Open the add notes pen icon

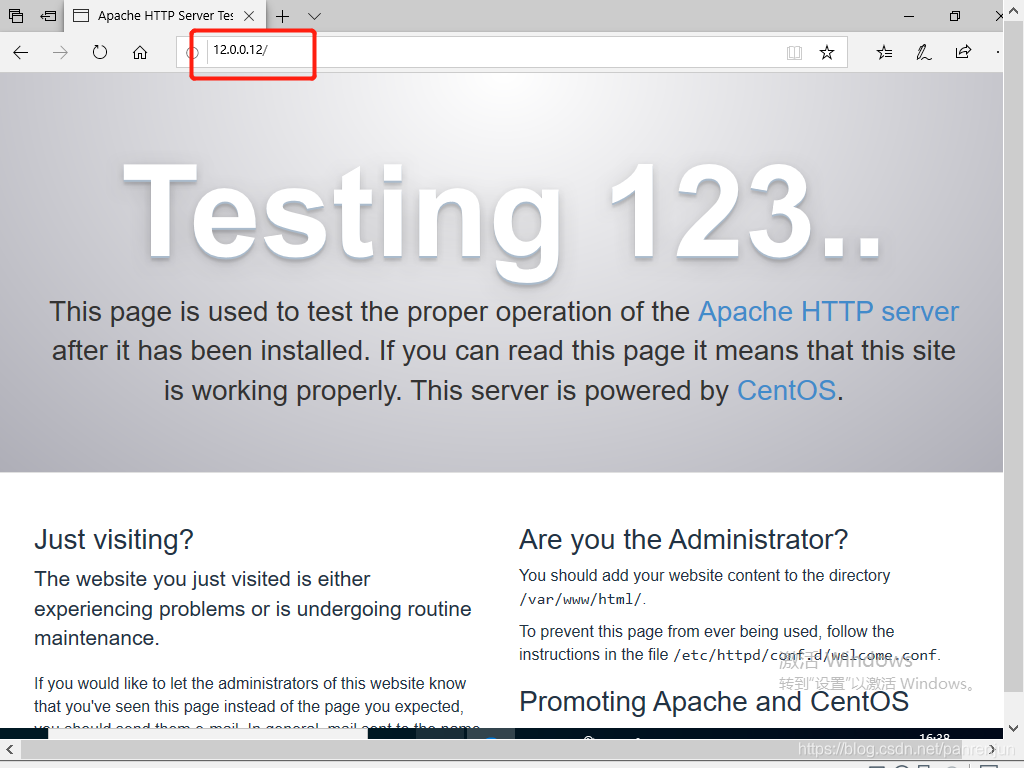point(923,52)
